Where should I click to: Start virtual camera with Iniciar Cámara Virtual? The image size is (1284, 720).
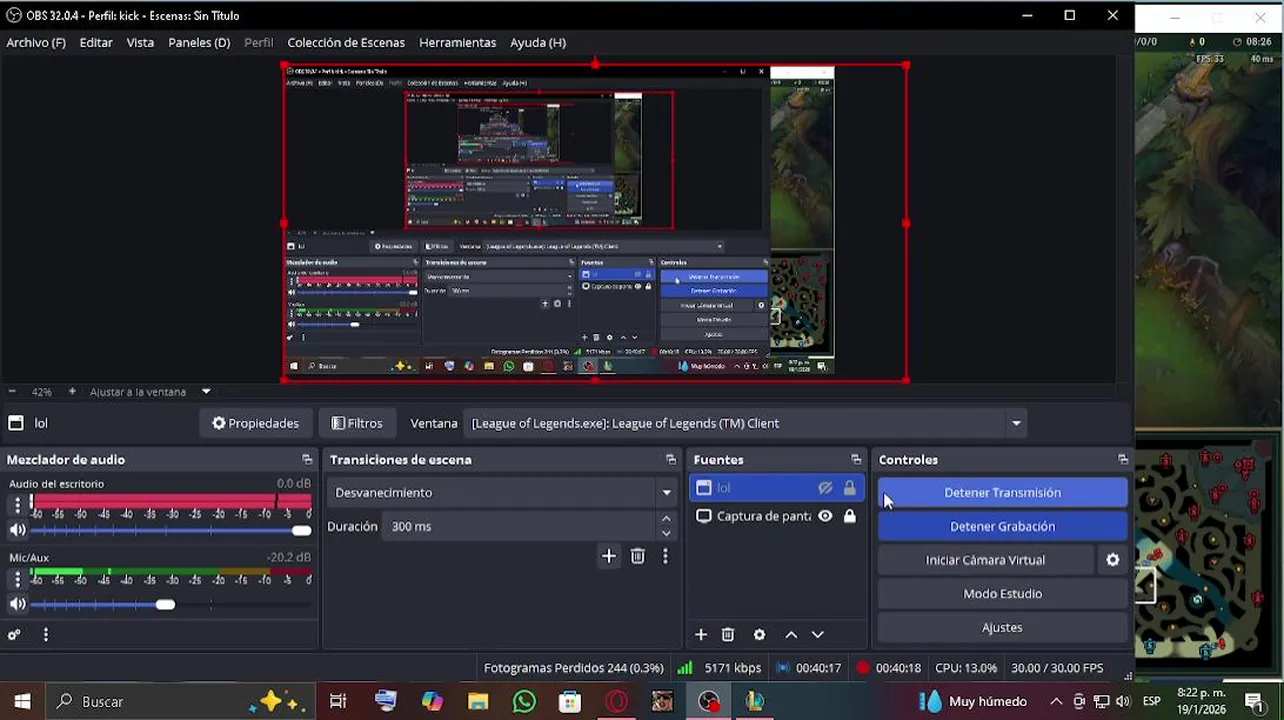coord(985,560)
